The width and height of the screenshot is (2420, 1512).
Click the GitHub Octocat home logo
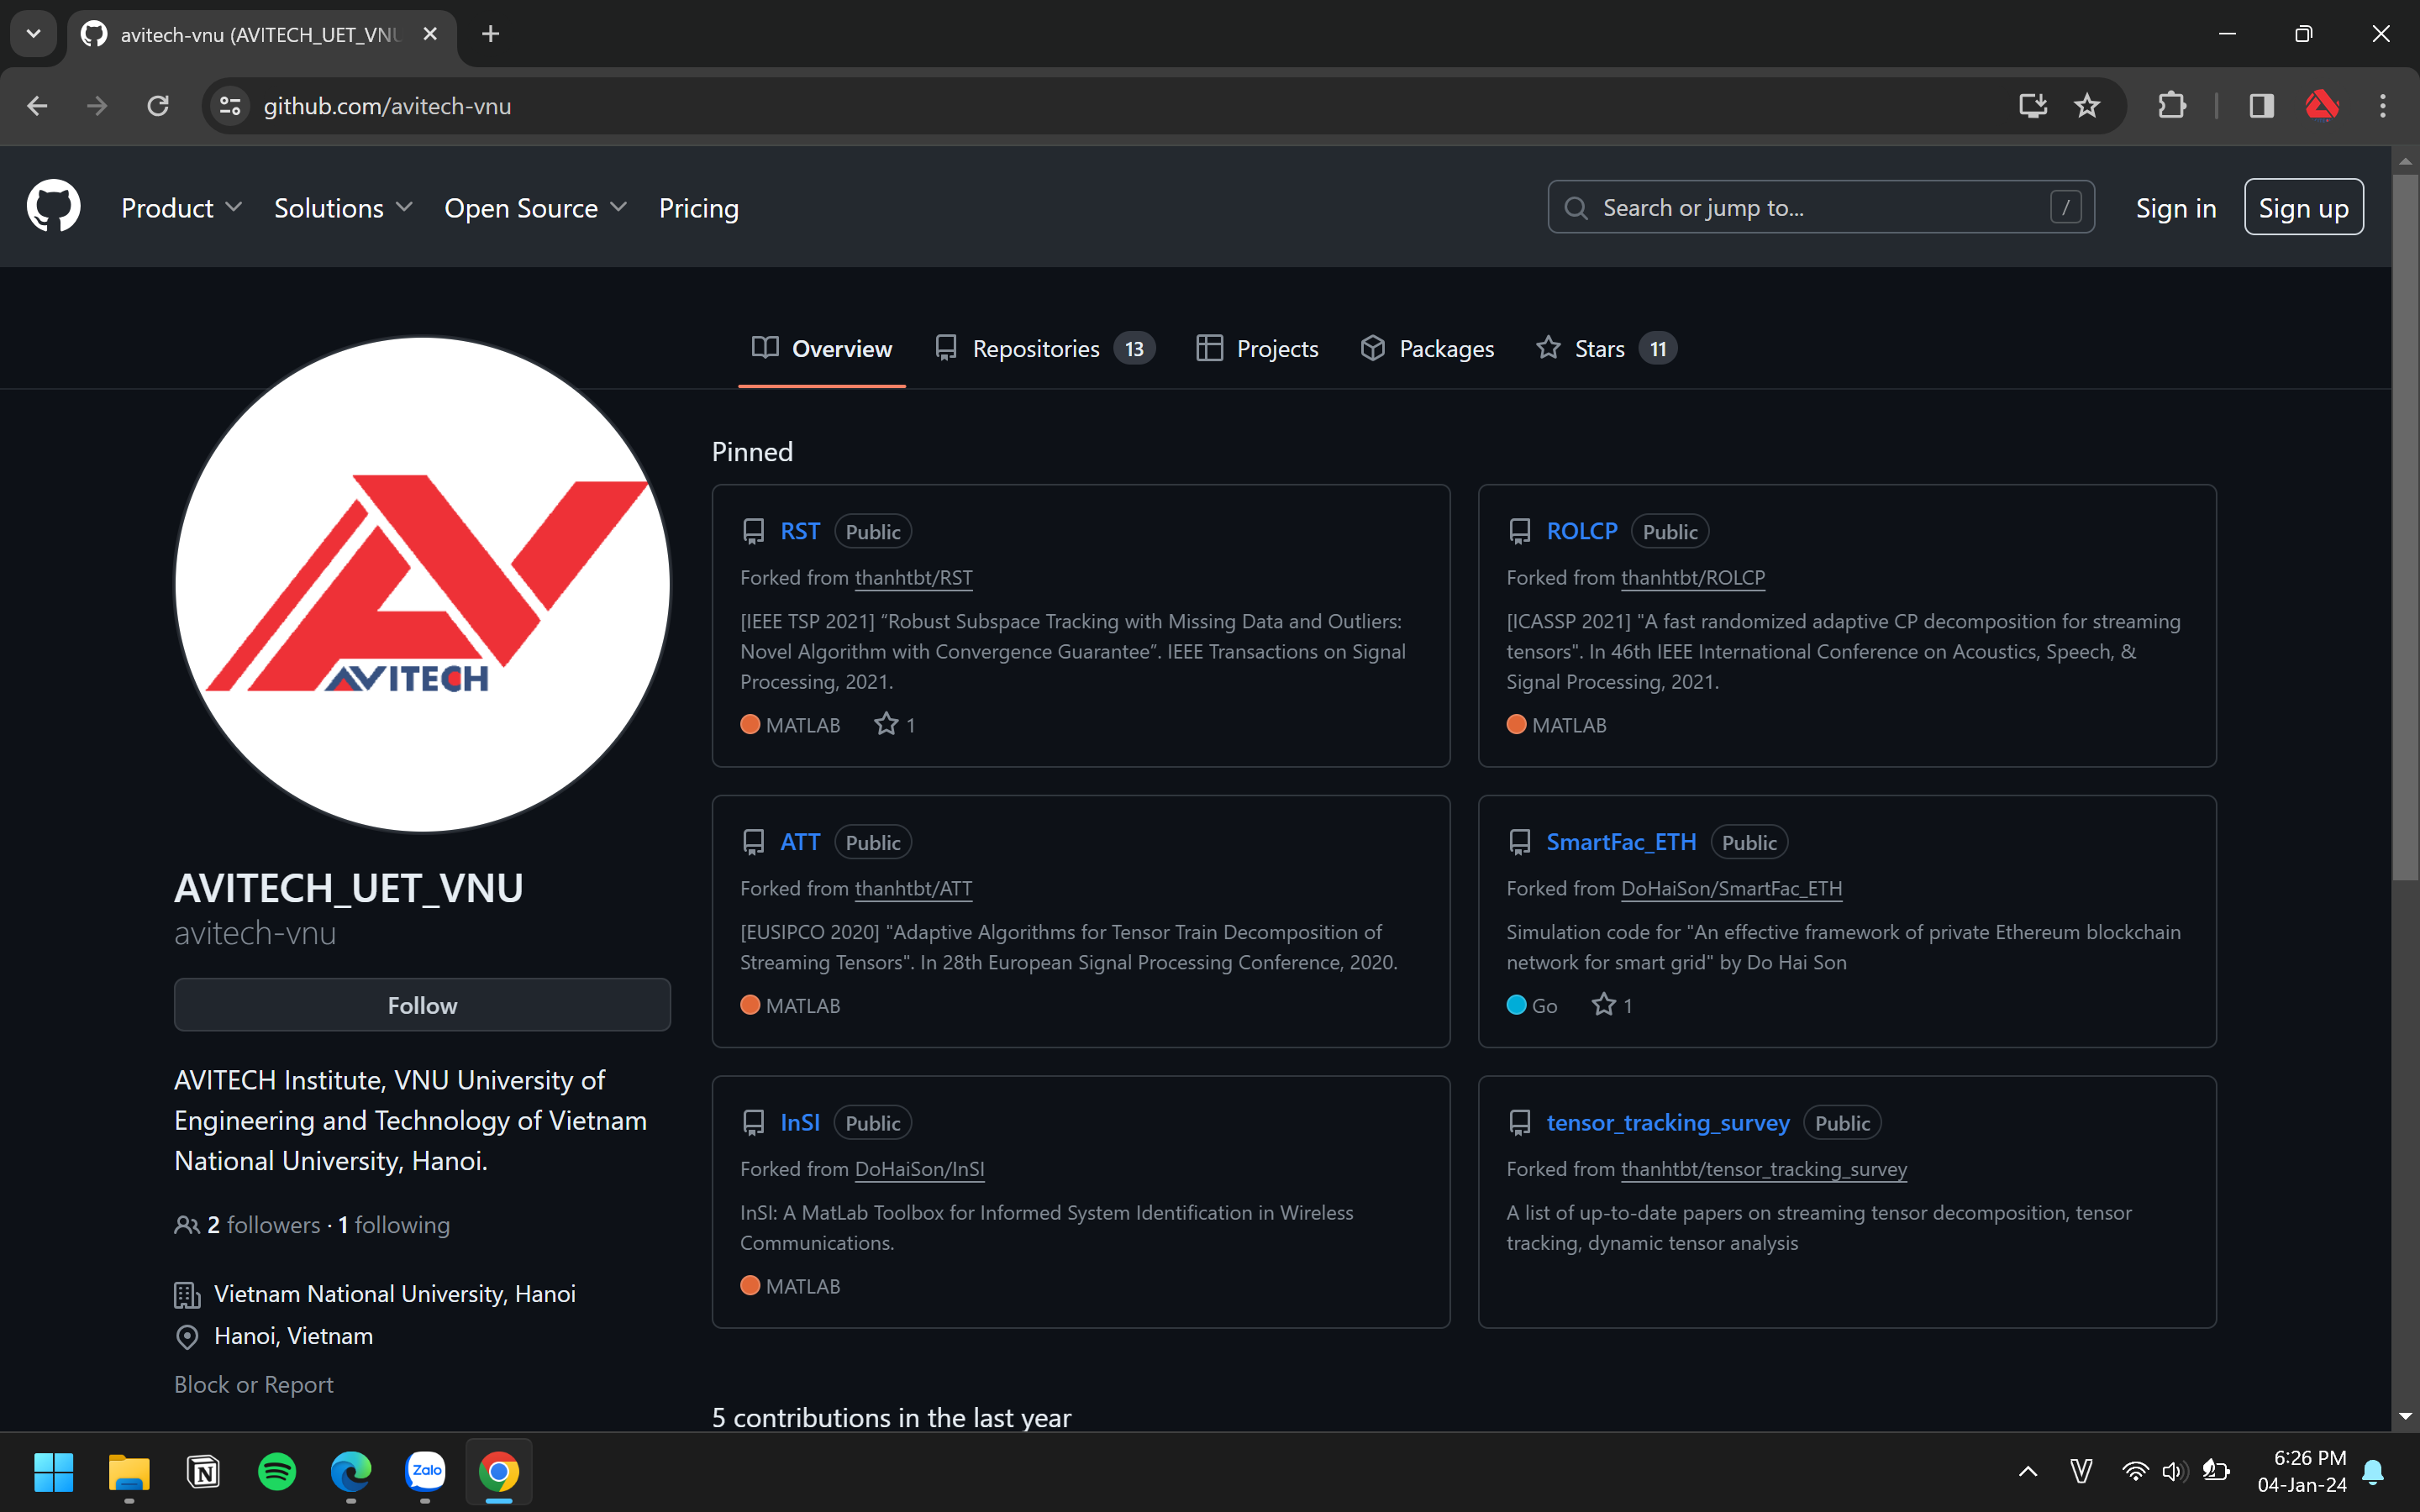coord(53,207)
